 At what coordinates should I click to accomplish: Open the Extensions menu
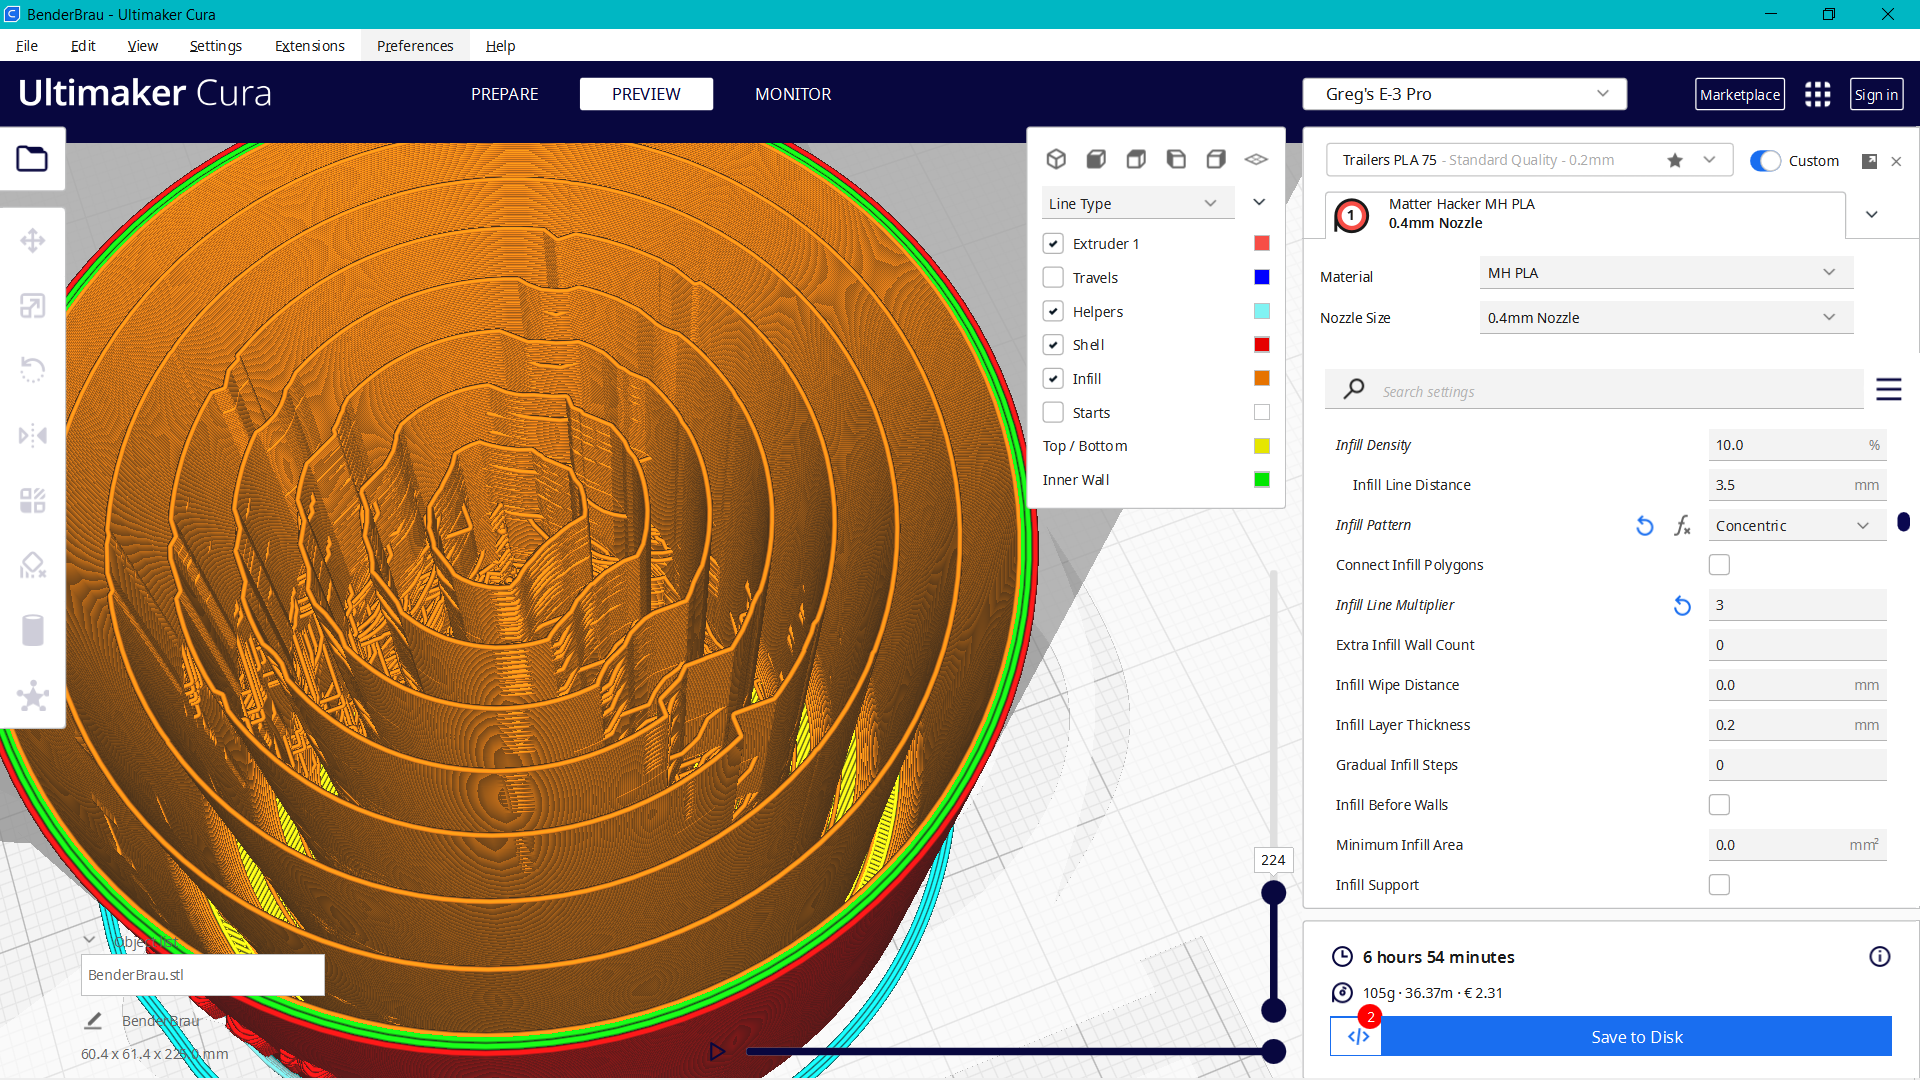click(309, 46)
